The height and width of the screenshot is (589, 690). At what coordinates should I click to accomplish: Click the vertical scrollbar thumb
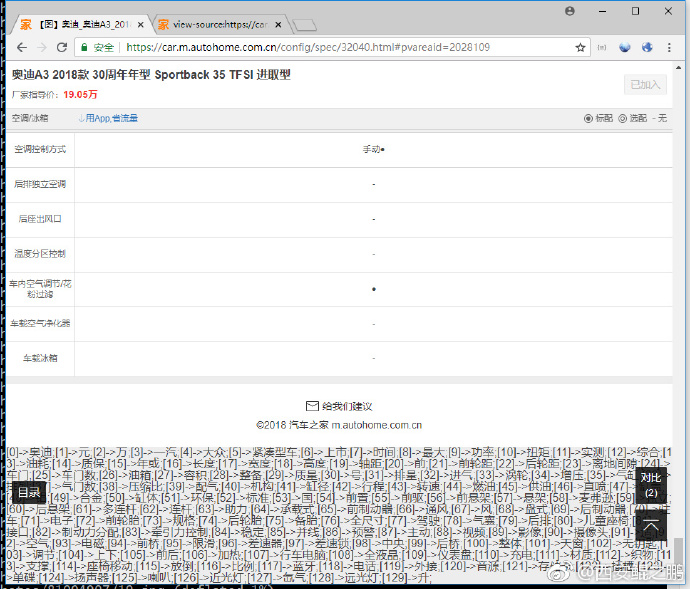pos(678,552)
